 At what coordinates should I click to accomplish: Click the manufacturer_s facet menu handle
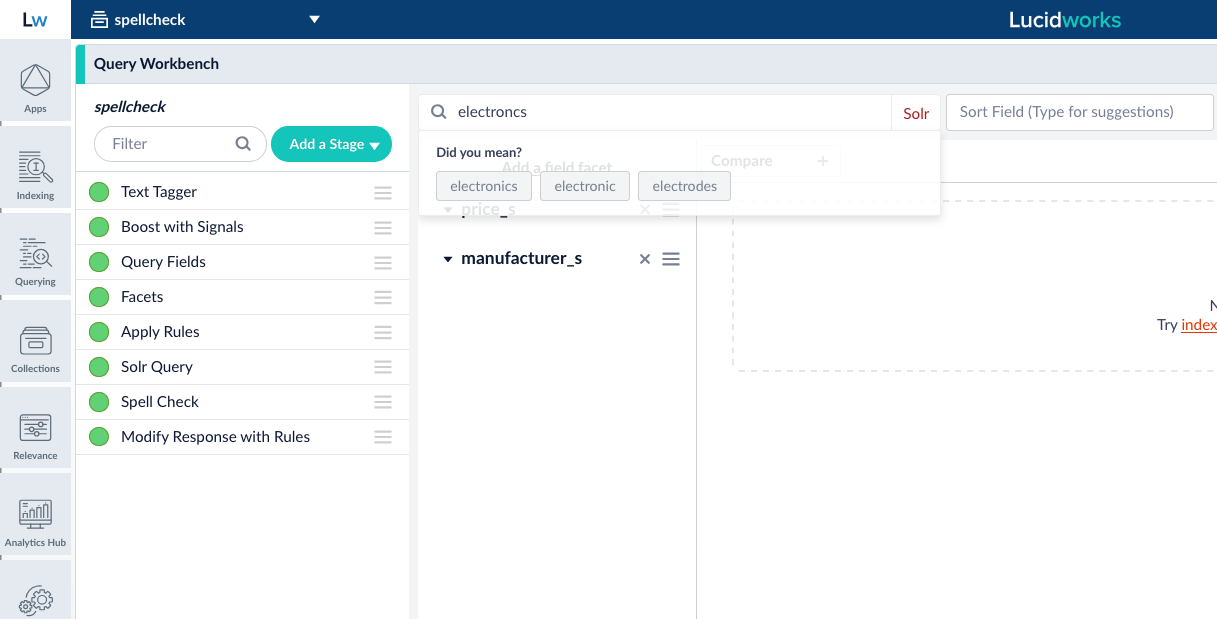671,259
